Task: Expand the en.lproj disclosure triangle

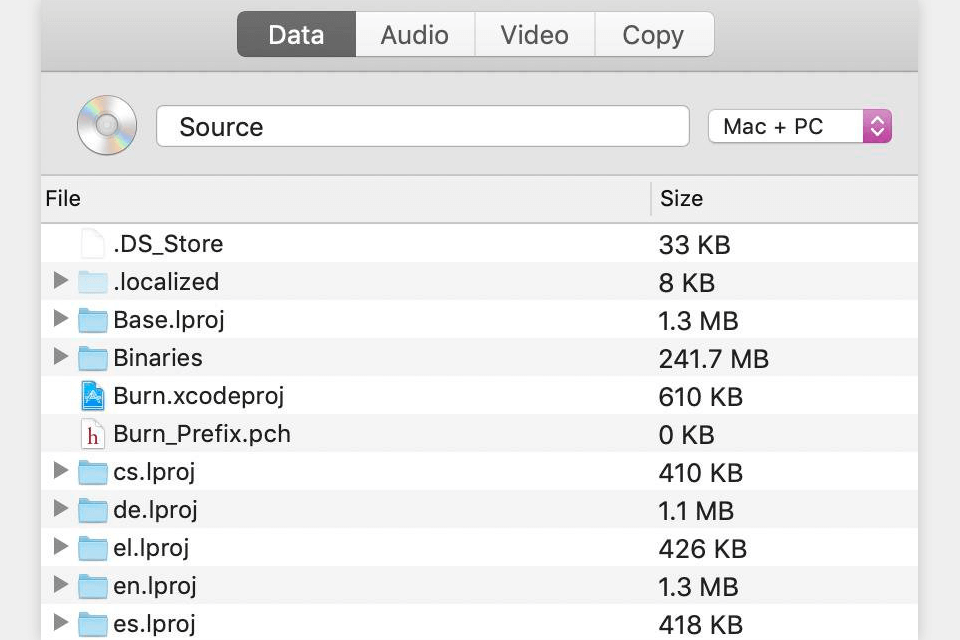Action: point(61,585)
